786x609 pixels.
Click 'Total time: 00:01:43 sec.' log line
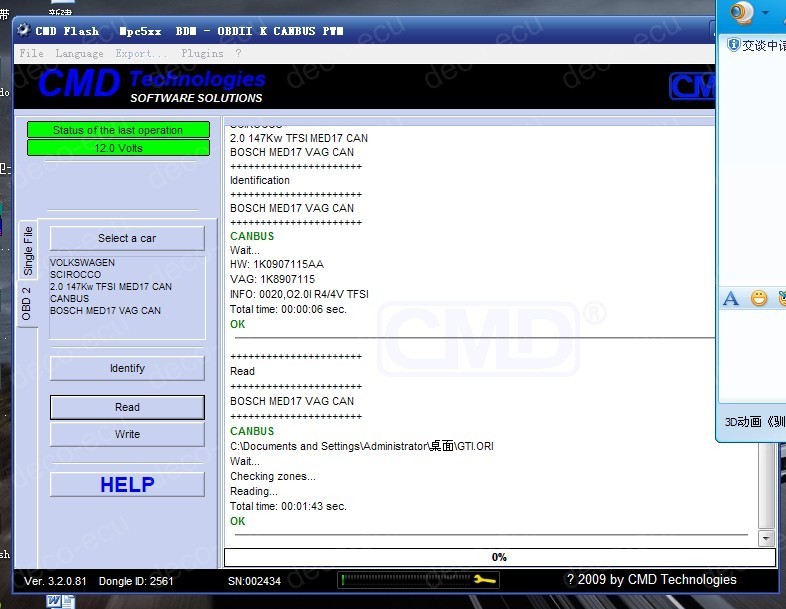coord(288,506)
